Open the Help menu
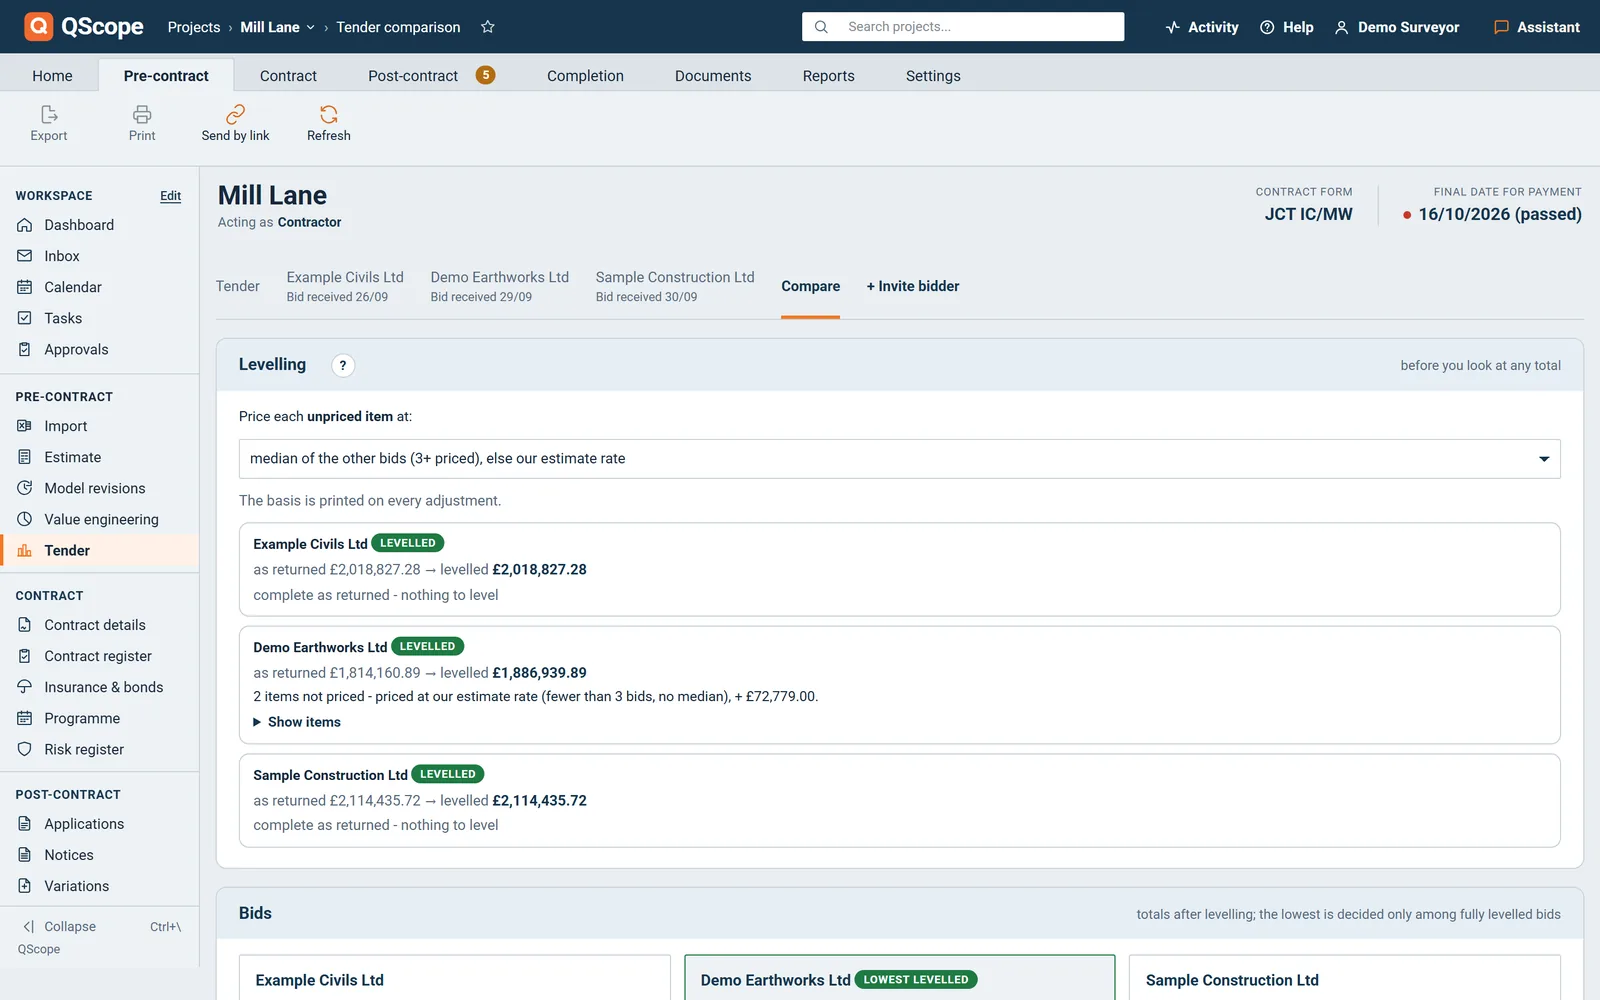 [1287, 27]
